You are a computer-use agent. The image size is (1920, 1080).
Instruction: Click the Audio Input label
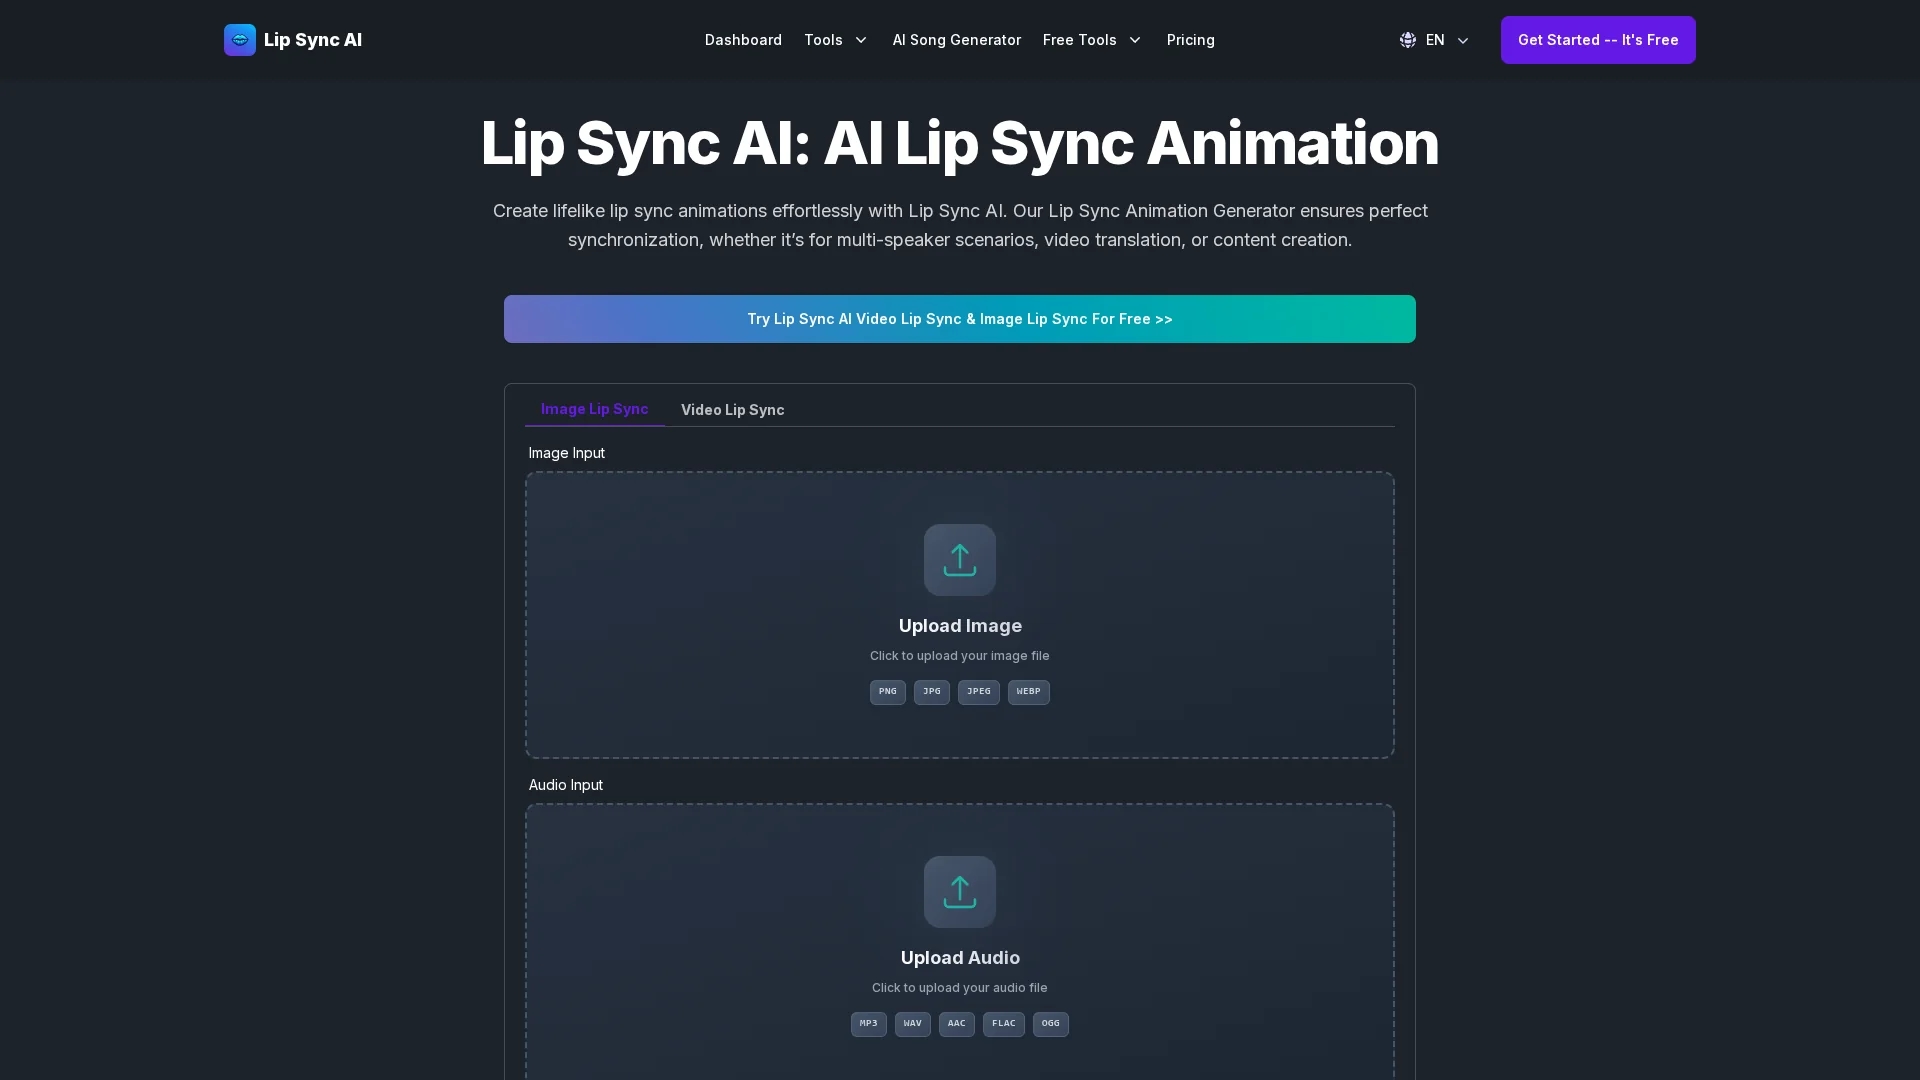566,785
